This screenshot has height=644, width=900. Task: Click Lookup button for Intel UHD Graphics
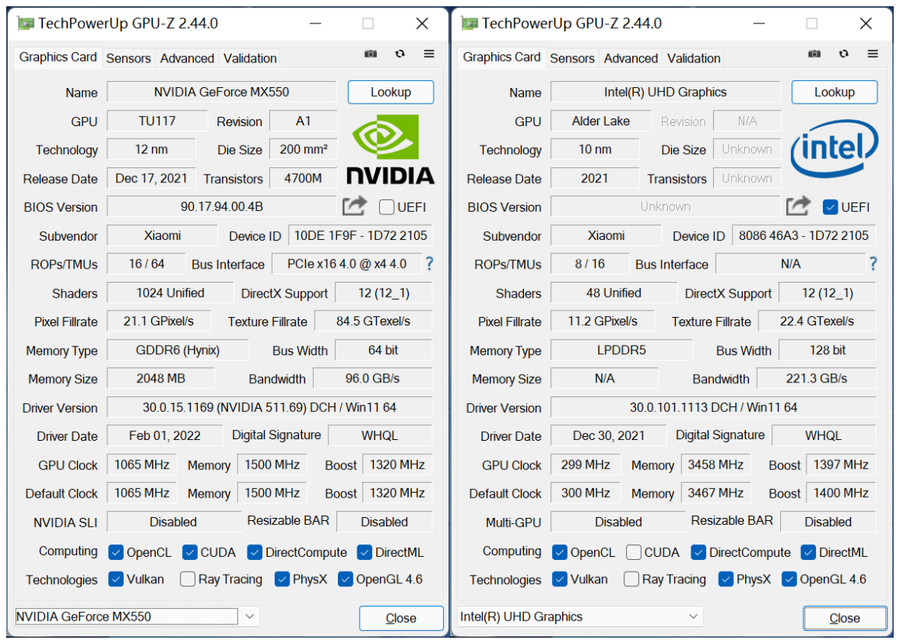tap(834, 92)
